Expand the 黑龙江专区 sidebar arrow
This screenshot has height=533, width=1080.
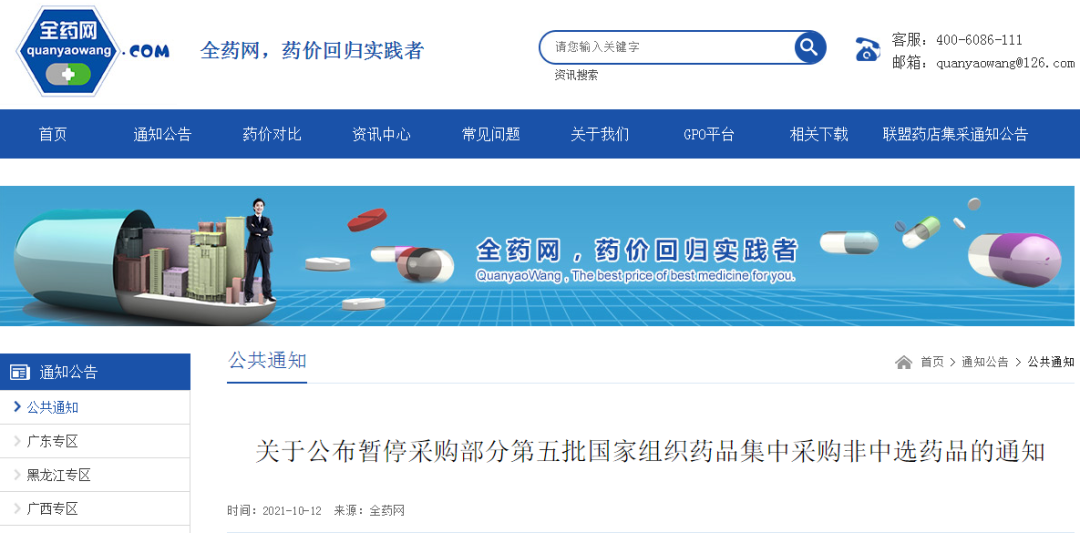point(17,475)
